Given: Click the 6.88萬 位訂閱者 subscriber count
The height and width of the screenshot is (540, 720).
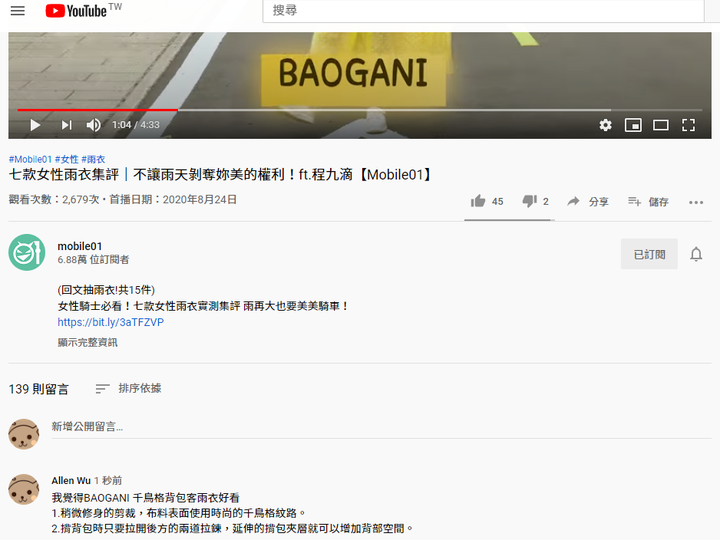Looking at the screenshot, I should (93, 259).
